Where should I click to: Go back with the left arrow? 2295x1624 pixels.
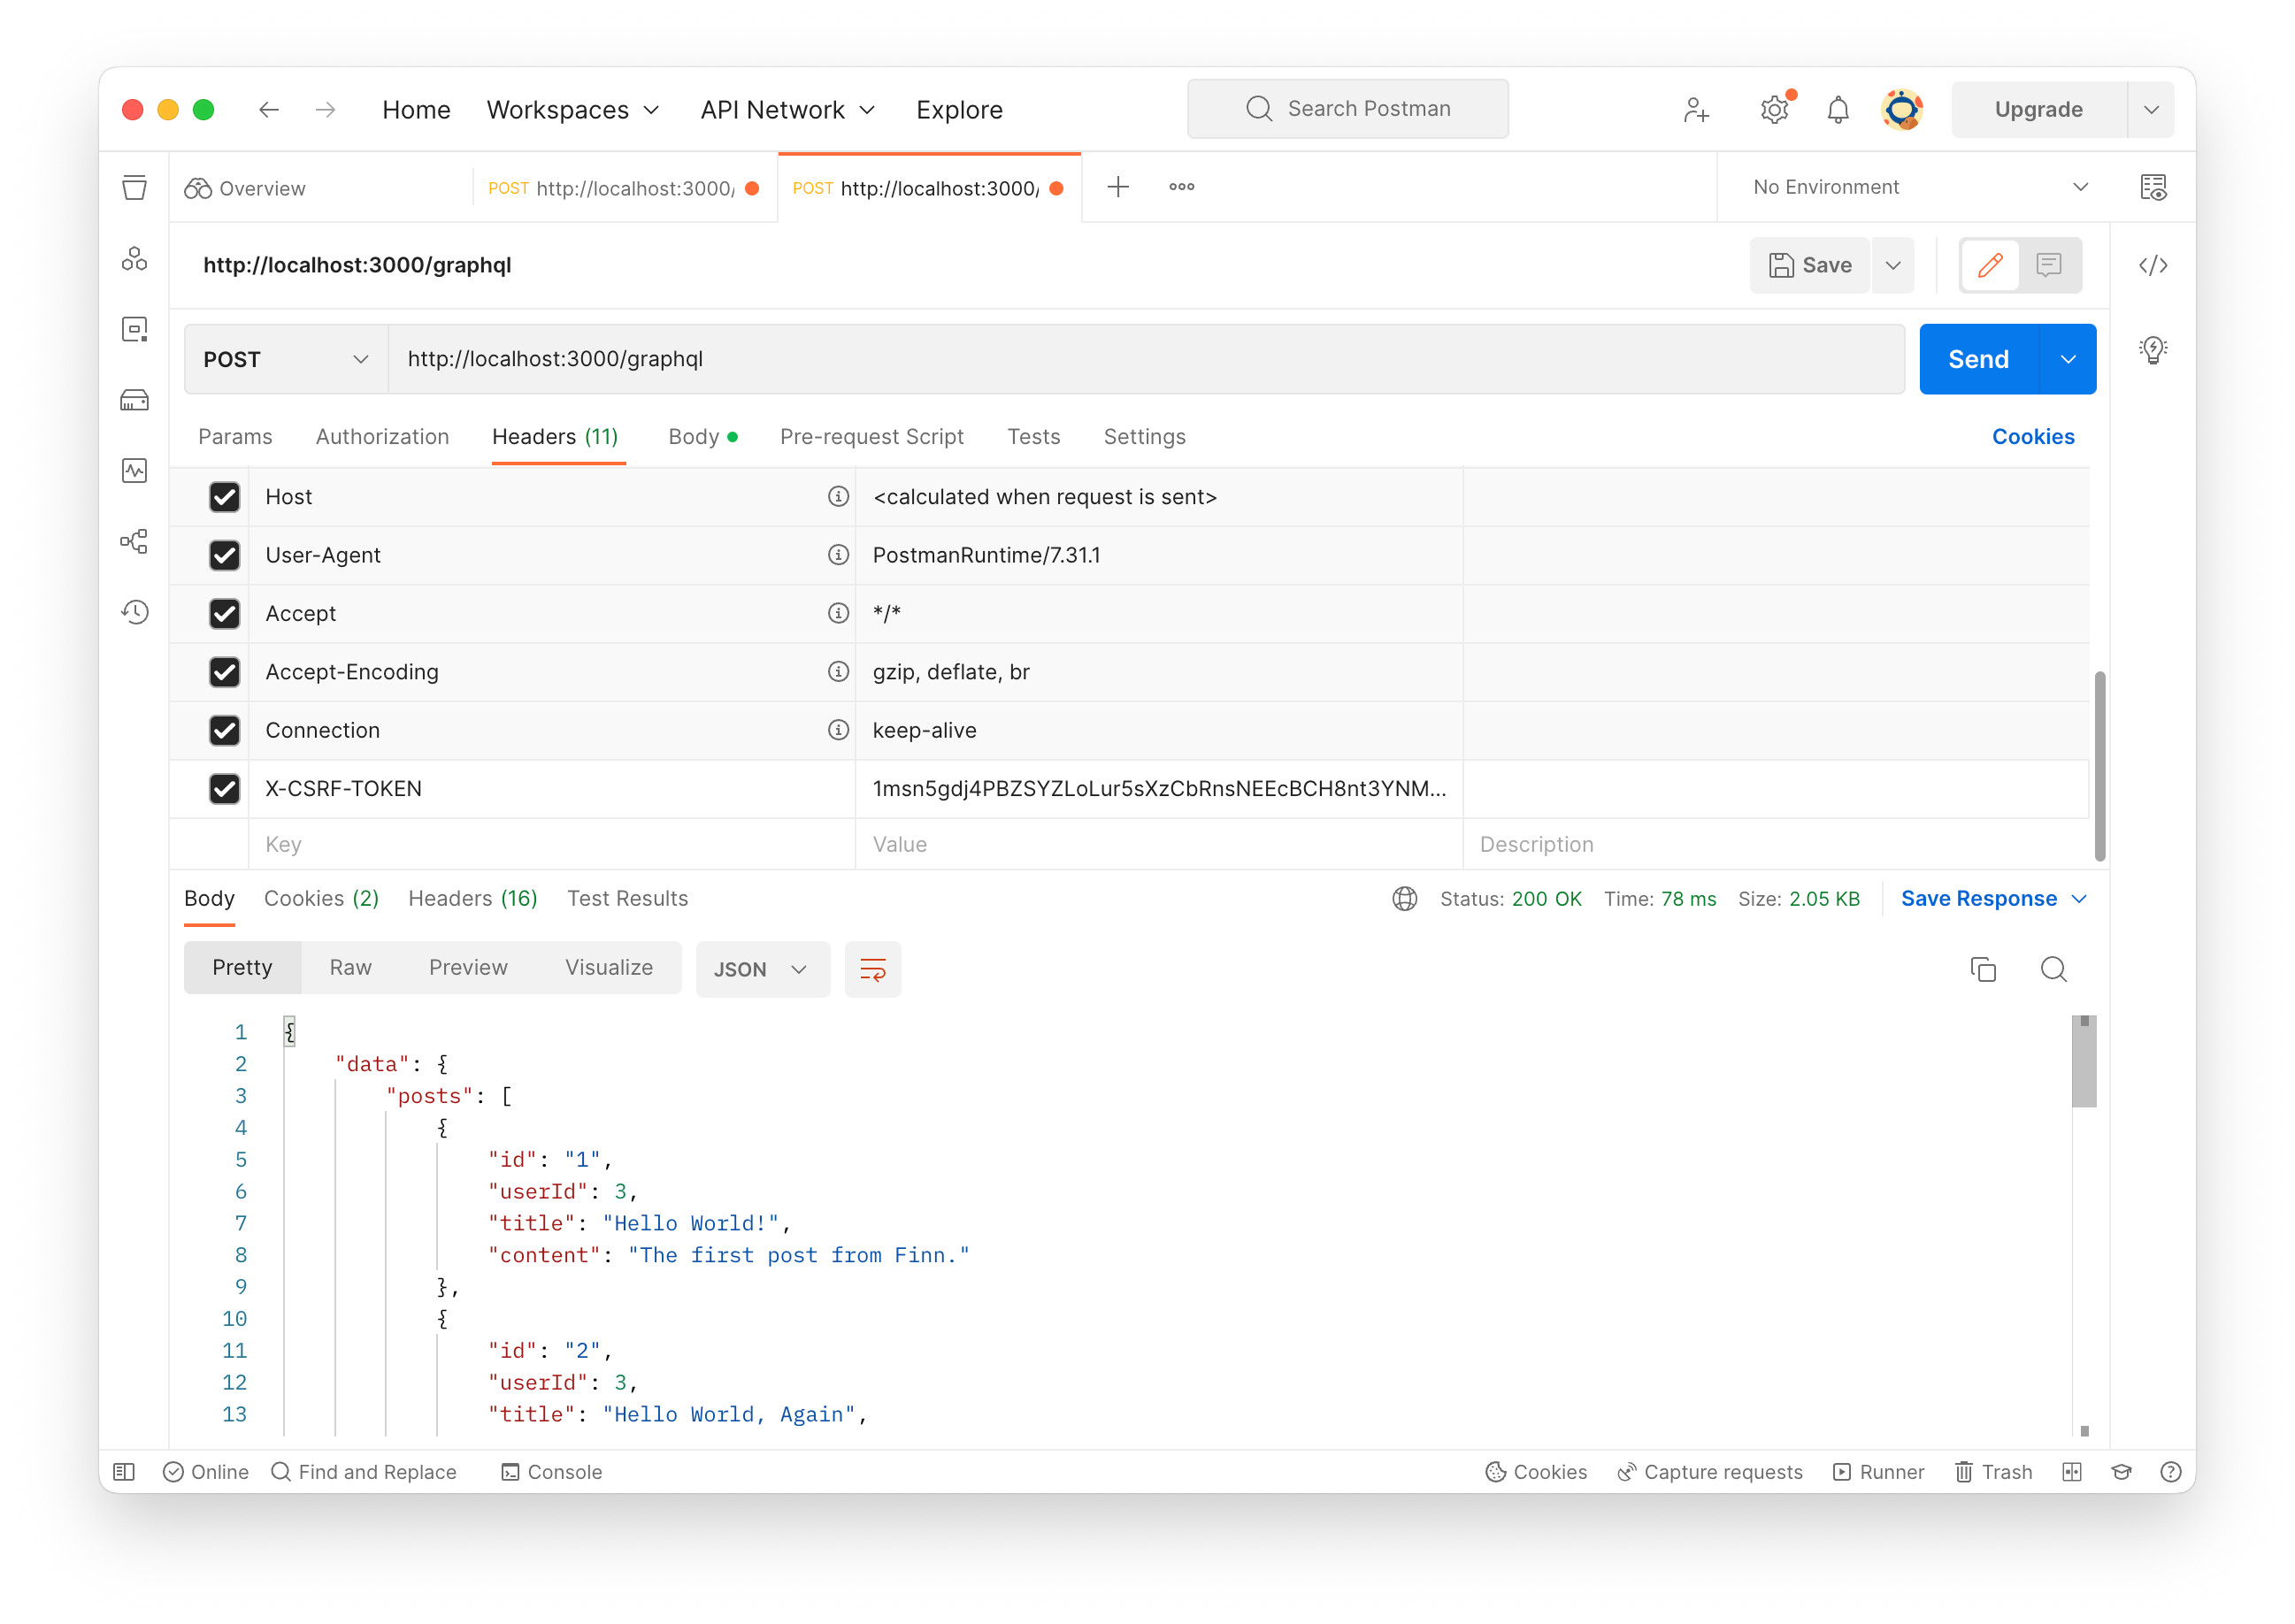coord(268,109)
